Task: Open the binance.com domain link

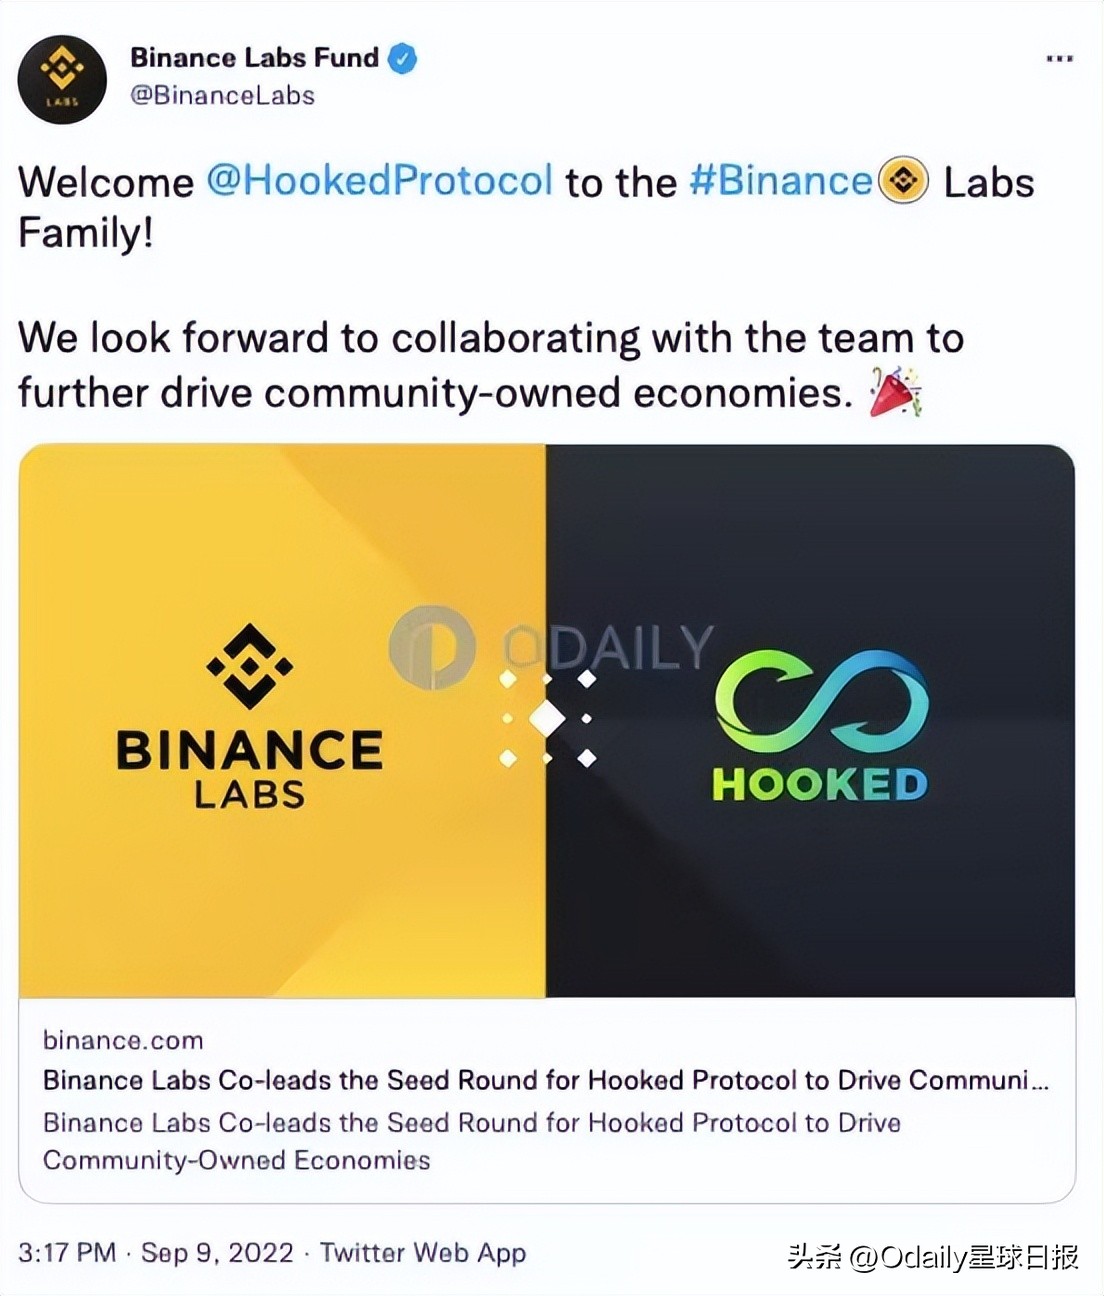Action: point(123,1040)
